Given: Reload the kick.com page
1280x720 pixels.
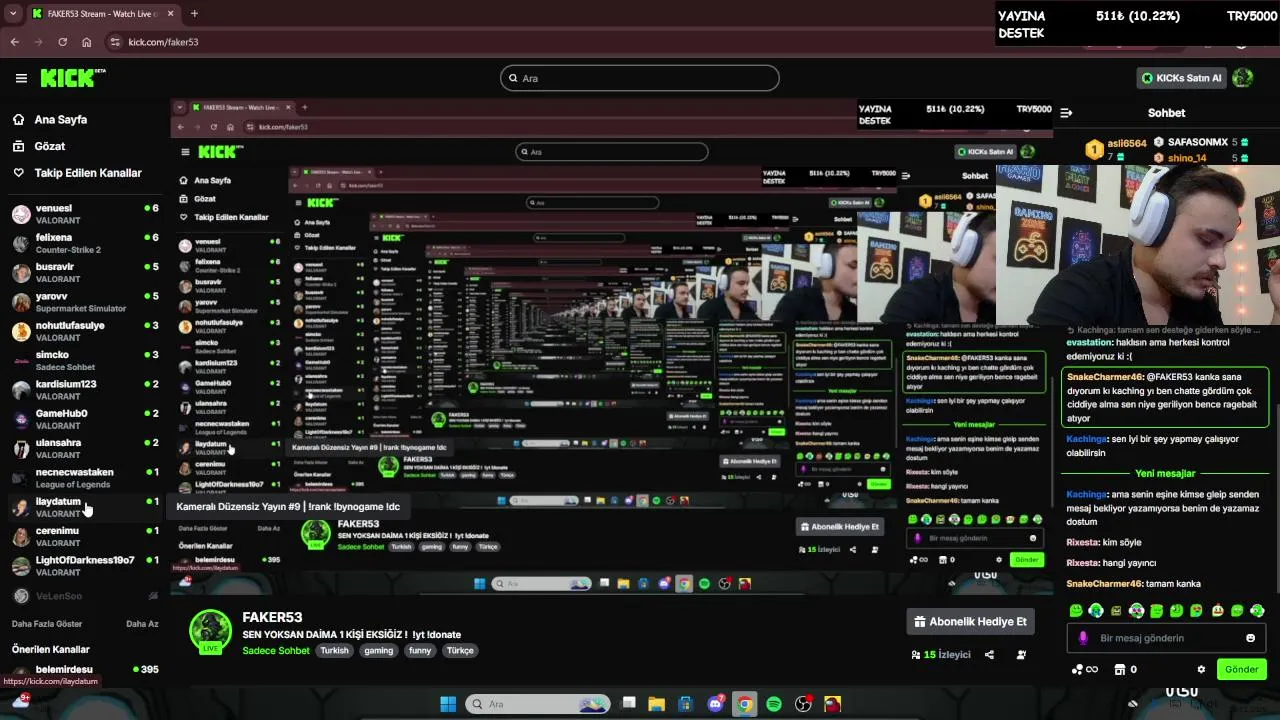Looking at the screenshot, I should 62,42.
